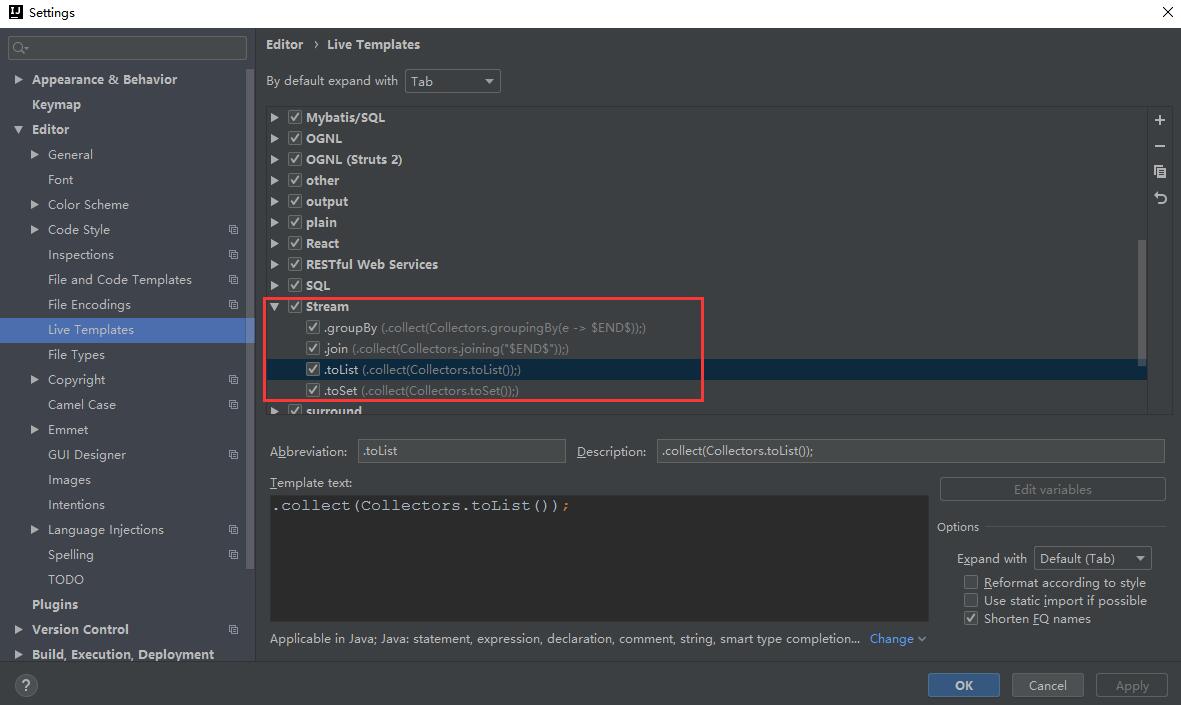
Task: Enable Use static import if possible
Action: 971,600
